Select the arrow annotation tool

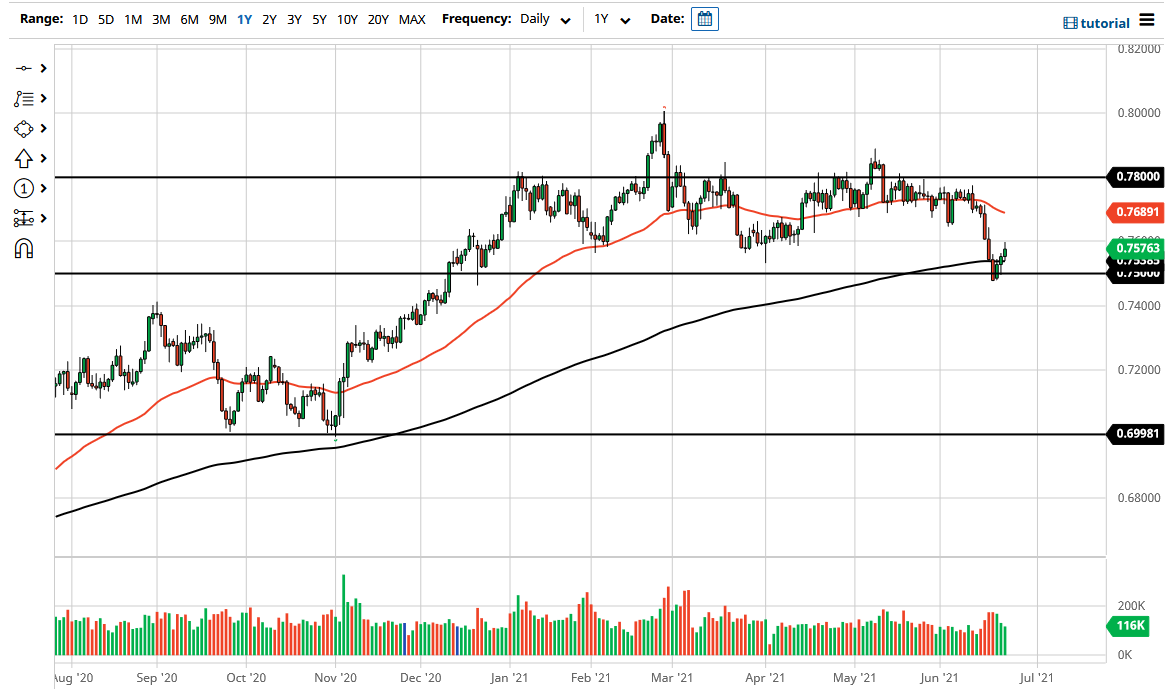pyautogui.click(x=24, y=158)
